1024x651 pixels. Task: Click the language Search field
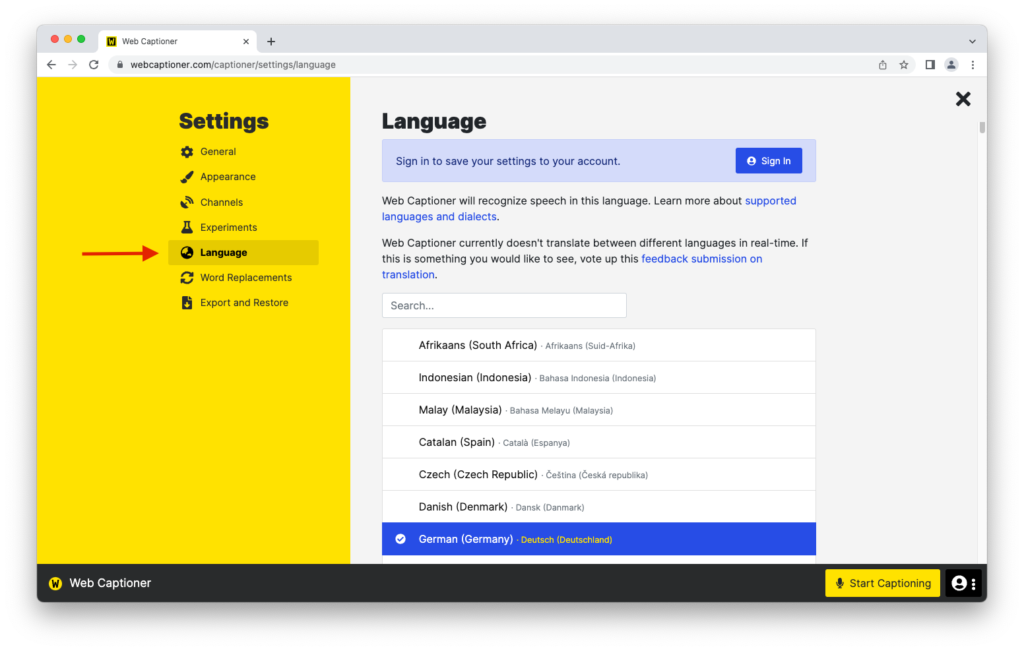pos(504,306)
